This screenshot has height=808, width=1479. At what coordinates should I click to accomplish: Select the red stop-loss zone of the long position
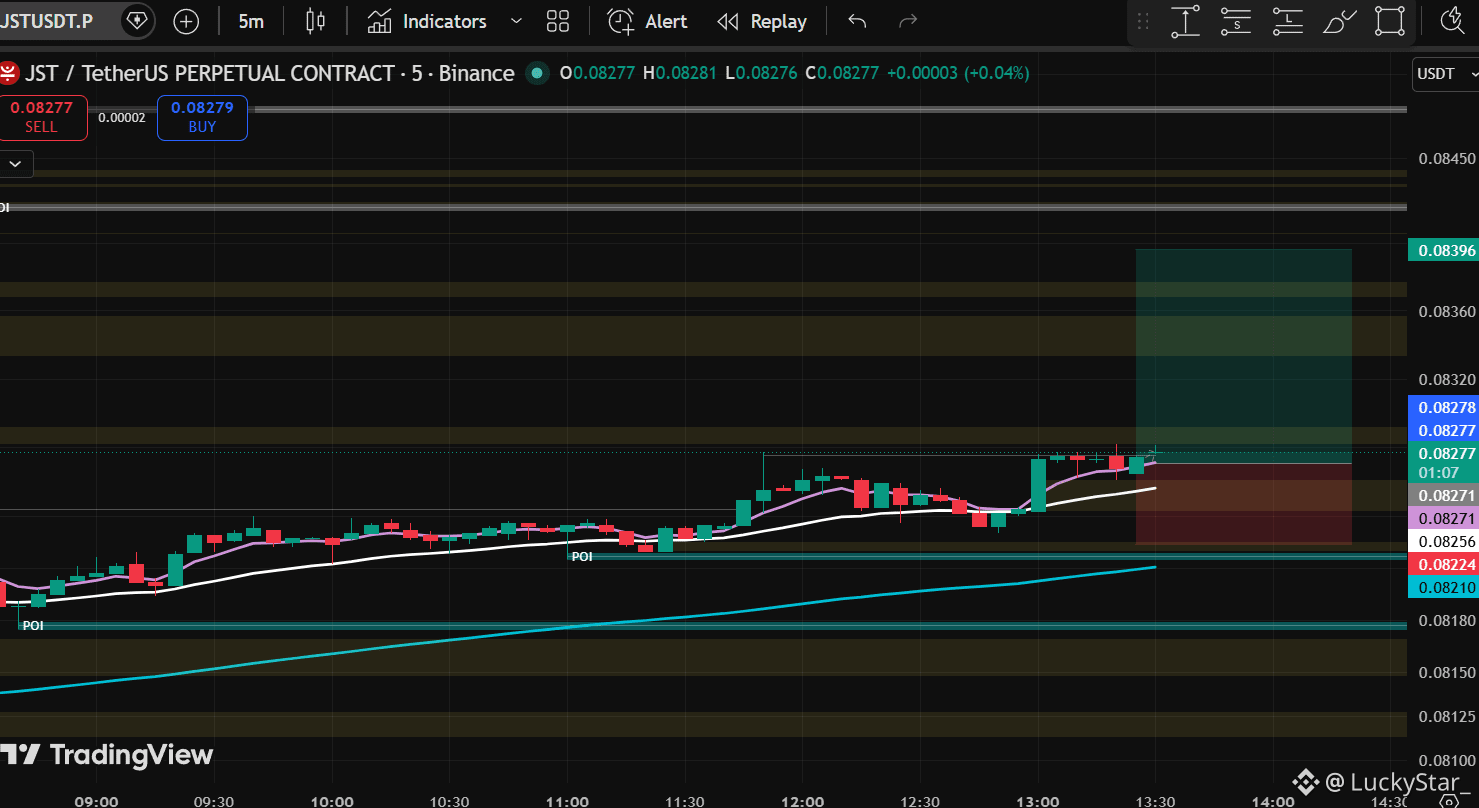(1243, 504)
